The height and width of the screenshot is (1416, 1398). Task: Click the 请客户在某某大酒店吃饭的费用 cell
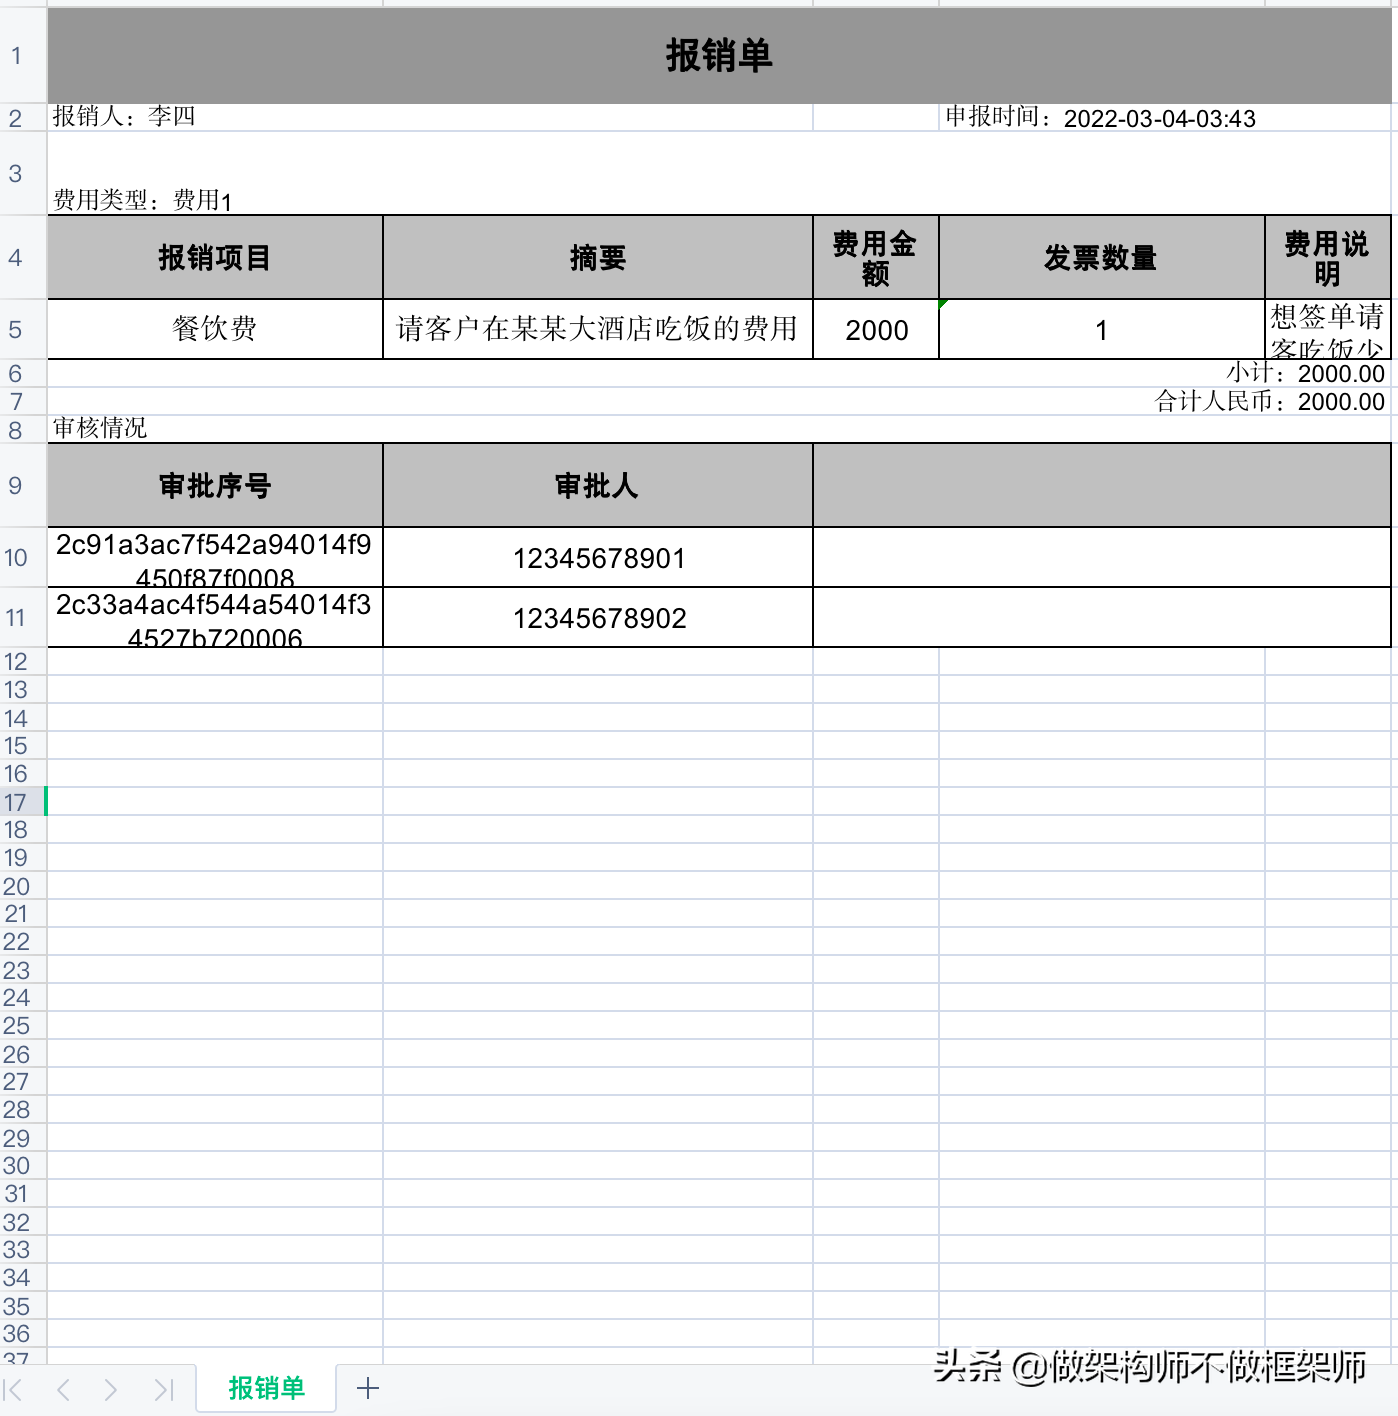pyautogui.click(x=598, y=329)
